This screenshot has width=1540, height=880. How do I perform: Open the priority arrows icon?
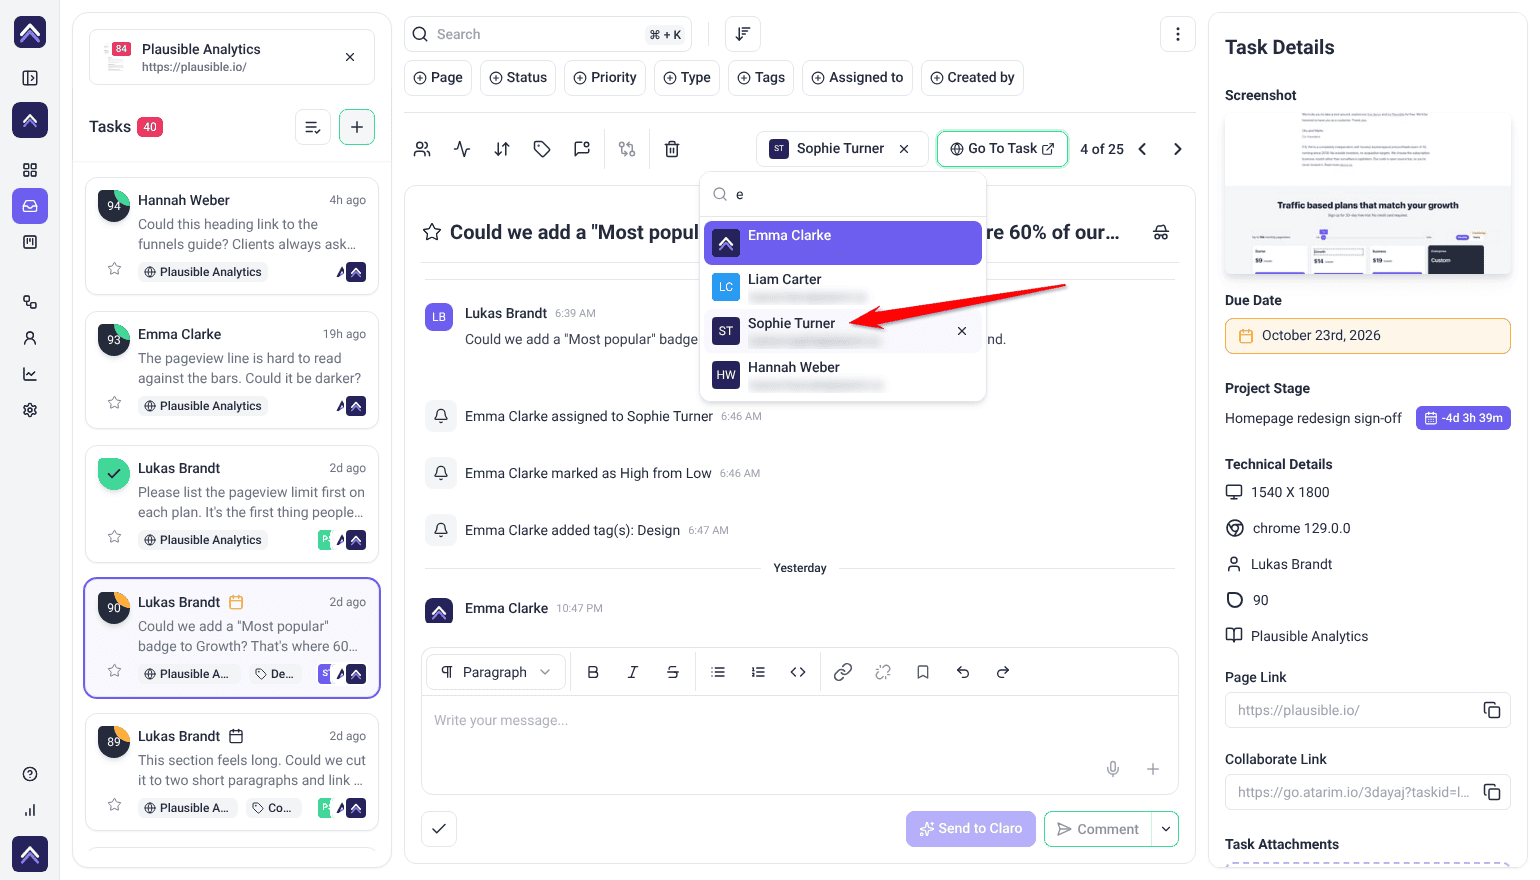[502, 149]
